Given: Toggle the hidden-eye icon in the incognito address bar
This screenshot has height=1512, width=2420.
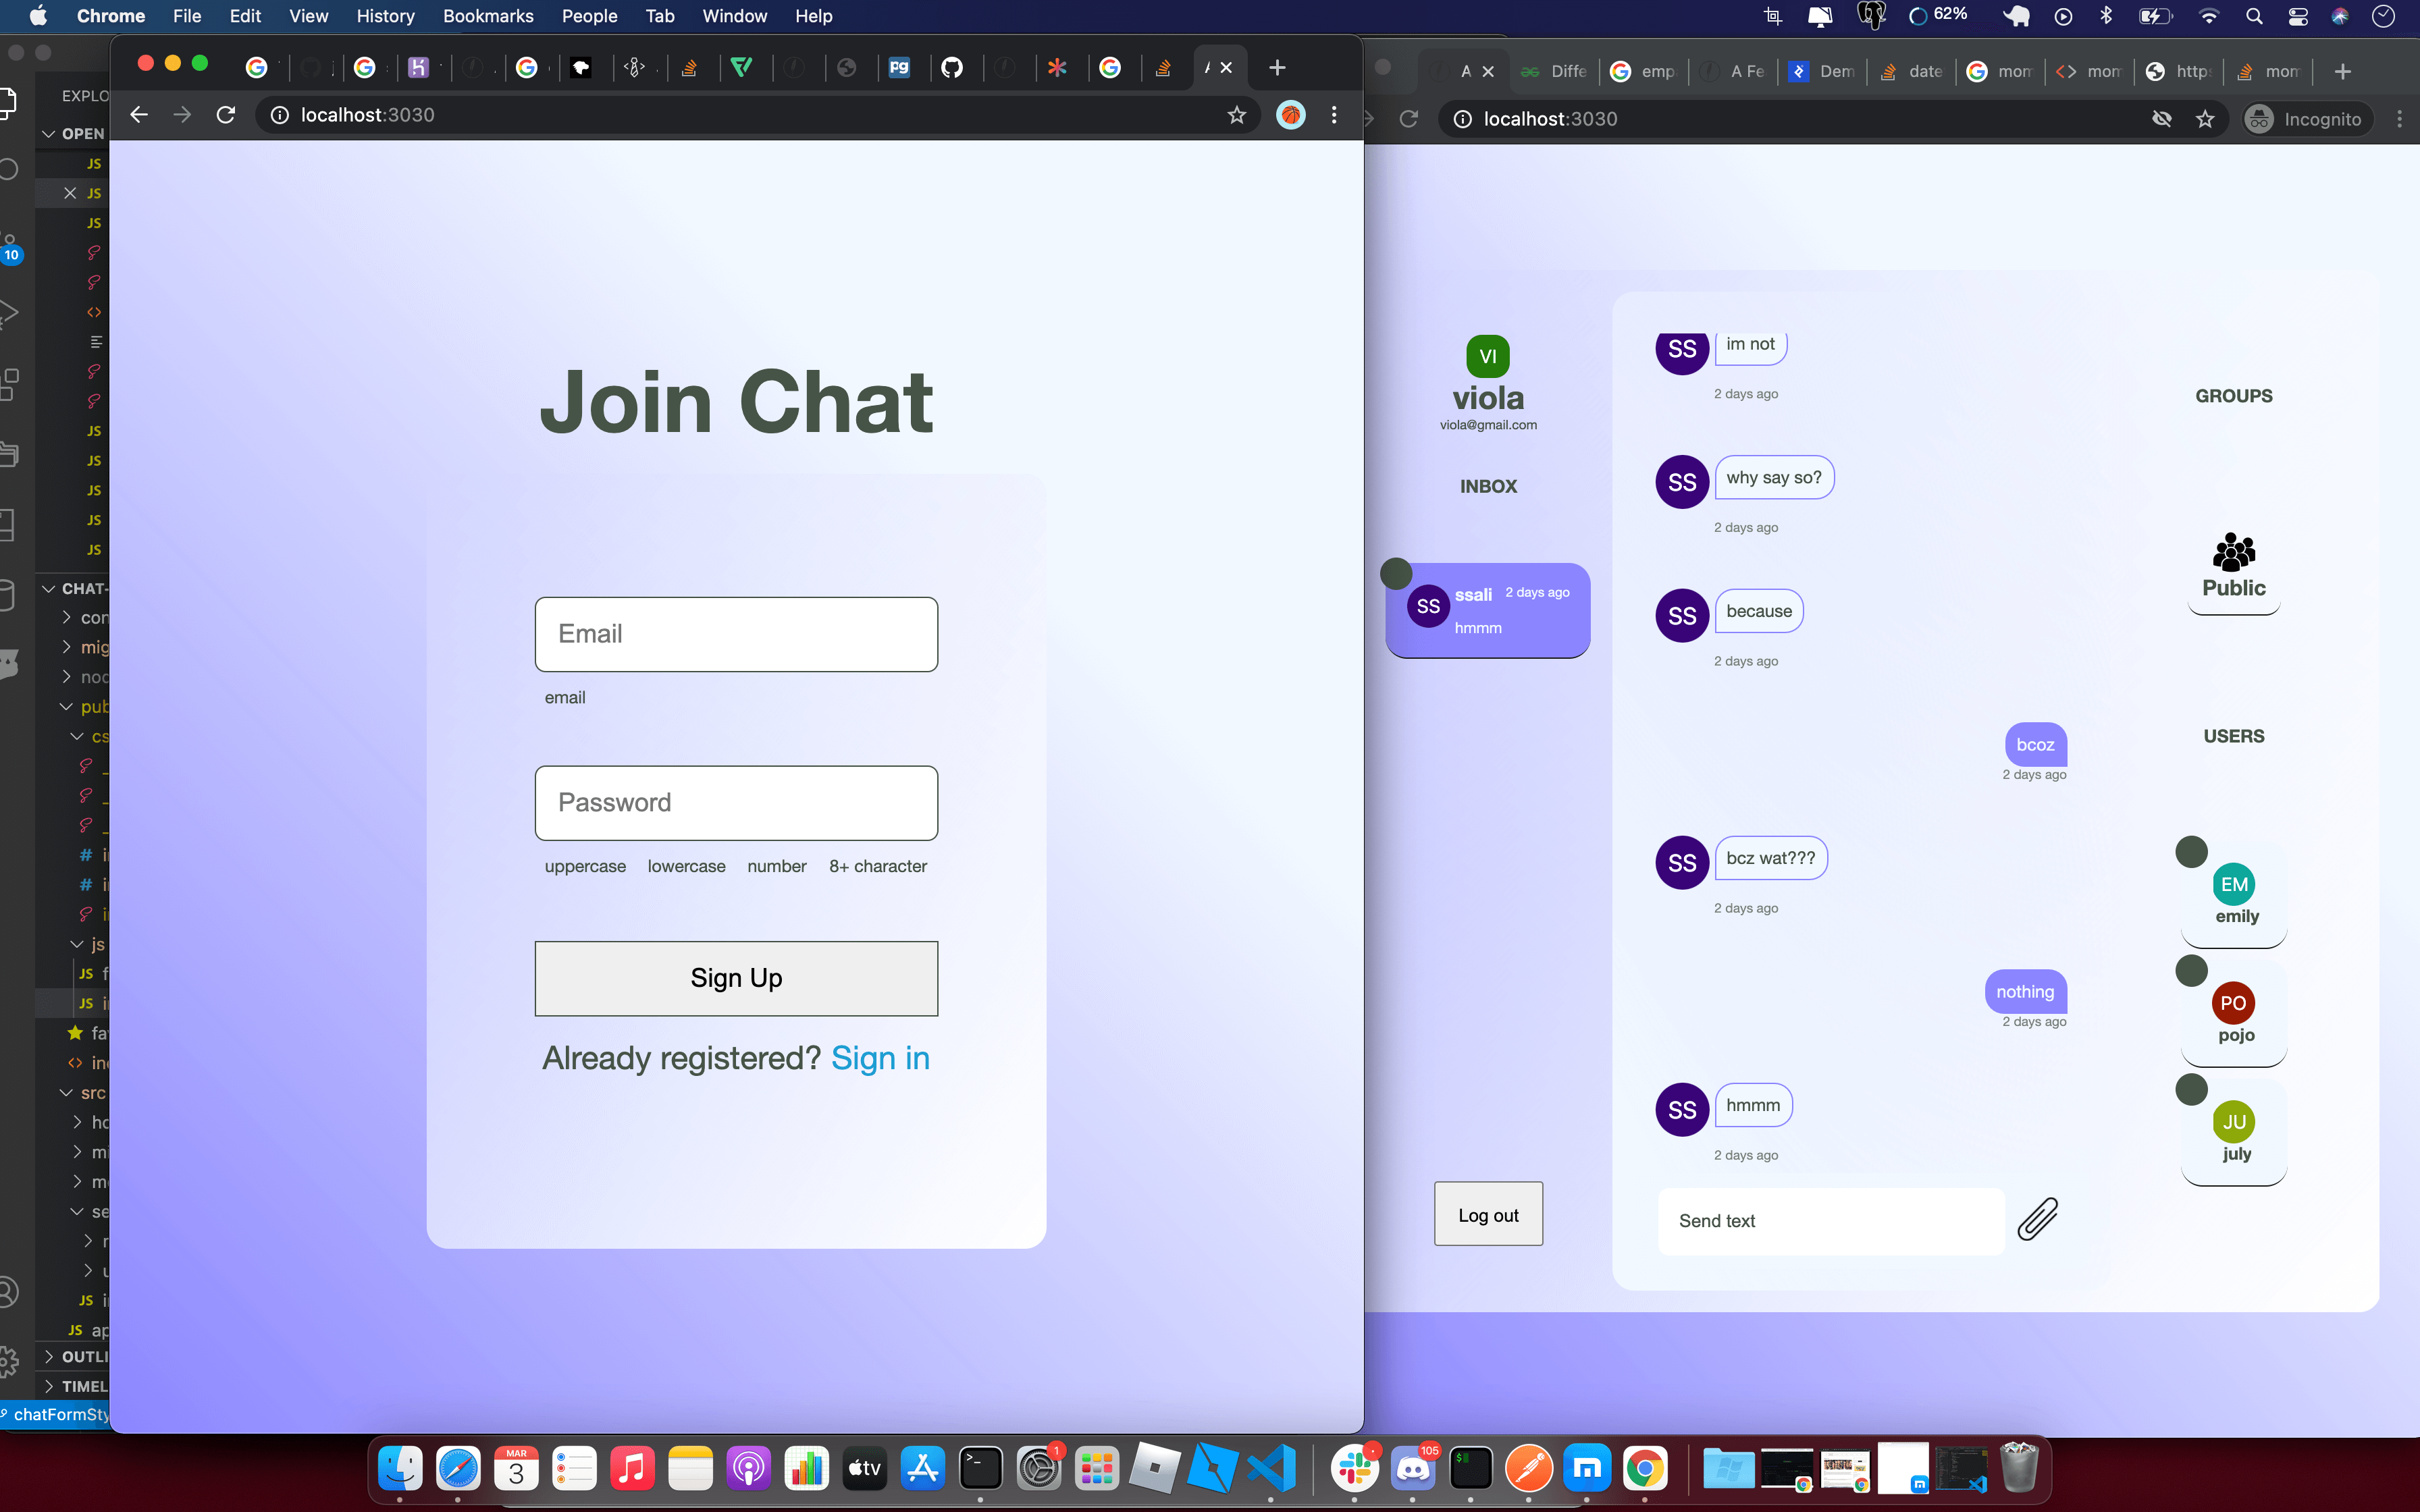Looking at the screenshot, I should click(x=2163, y=118).
